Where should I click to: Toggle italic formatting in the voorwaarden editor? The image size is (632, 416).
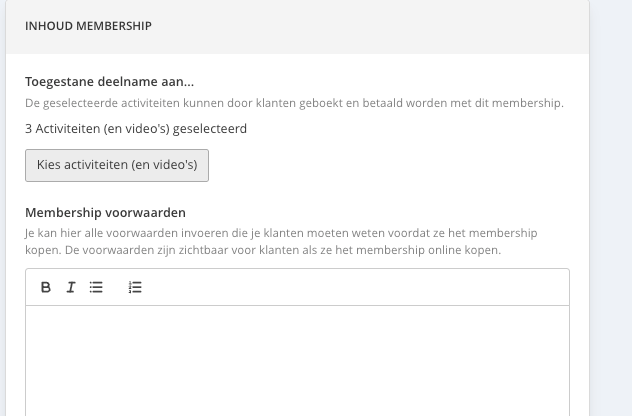point(71,287)
